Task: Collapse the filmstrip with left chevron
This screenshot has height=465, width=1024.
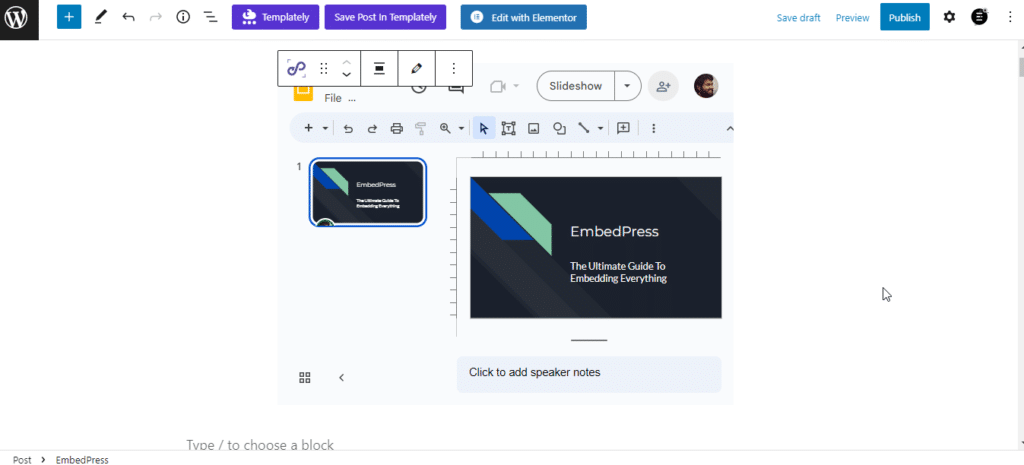Action: click(x=341, y=377)
